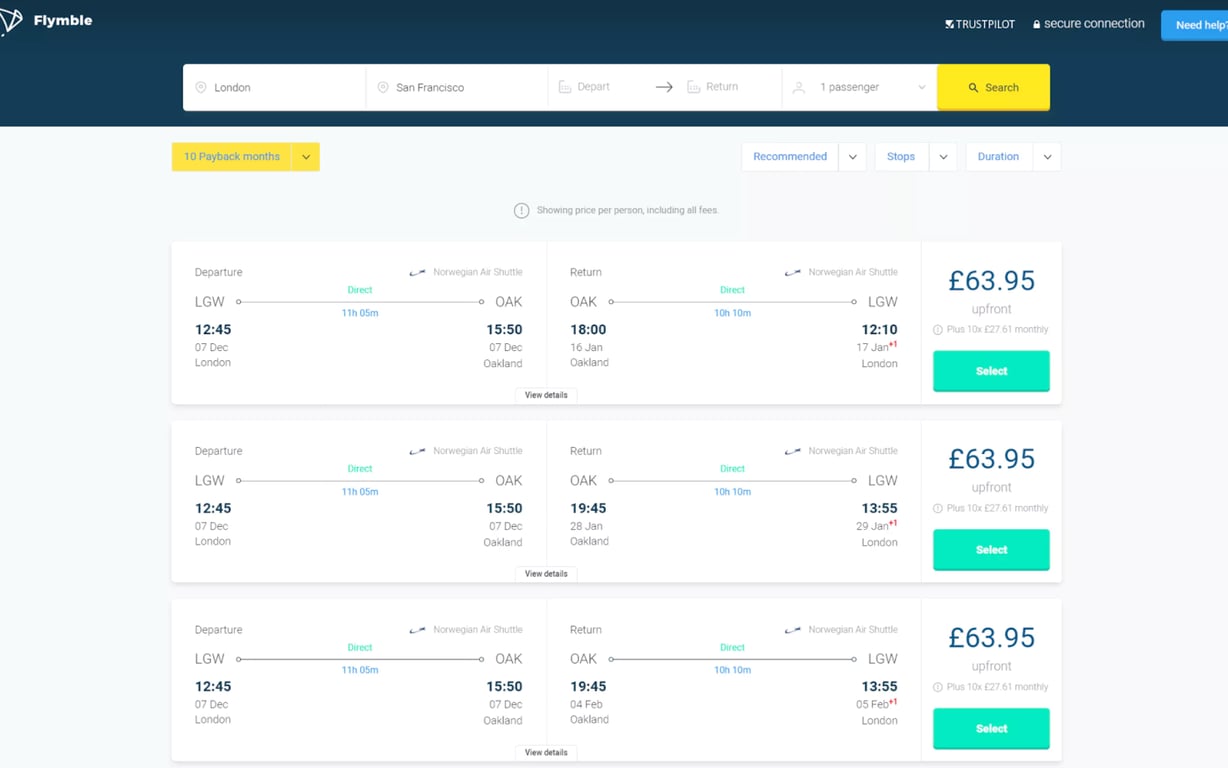The image size is (1228, 768).
Task: Open the Trustpilot link
Action: tap(980, 24)
